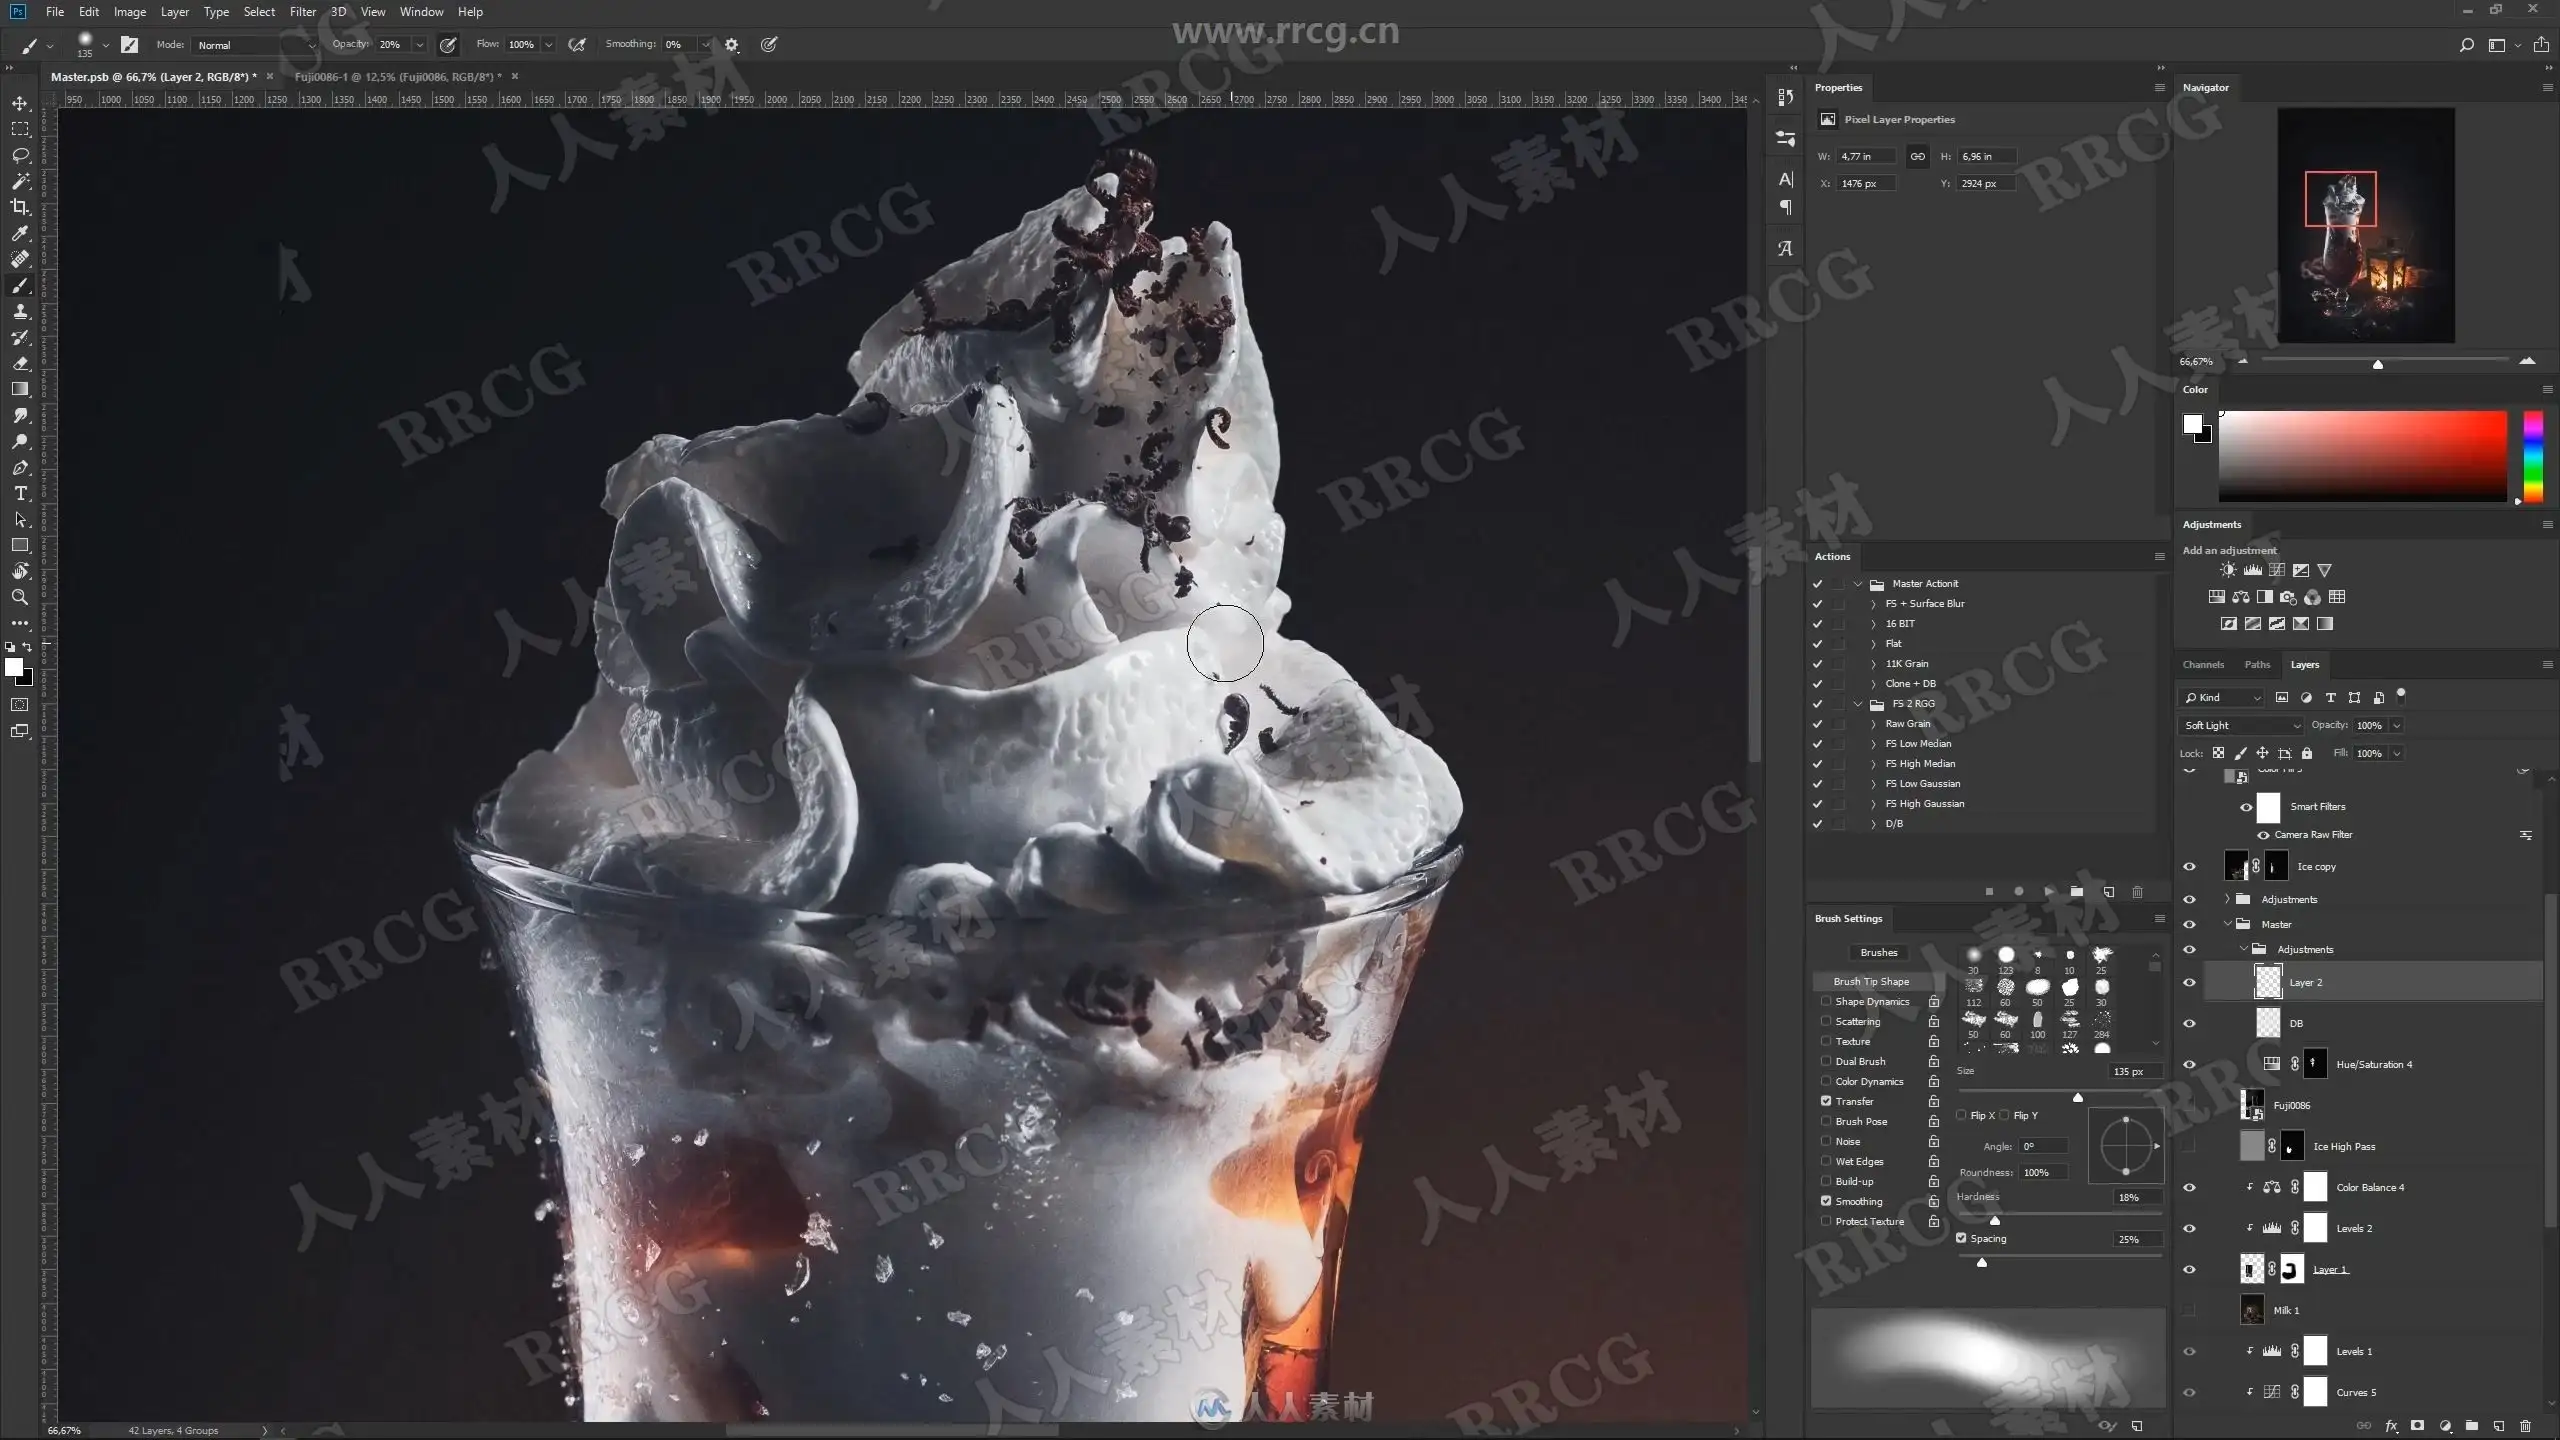Toggle Spacing checkbox
2560x1440 pixels.
(x=1961, y=1238)
